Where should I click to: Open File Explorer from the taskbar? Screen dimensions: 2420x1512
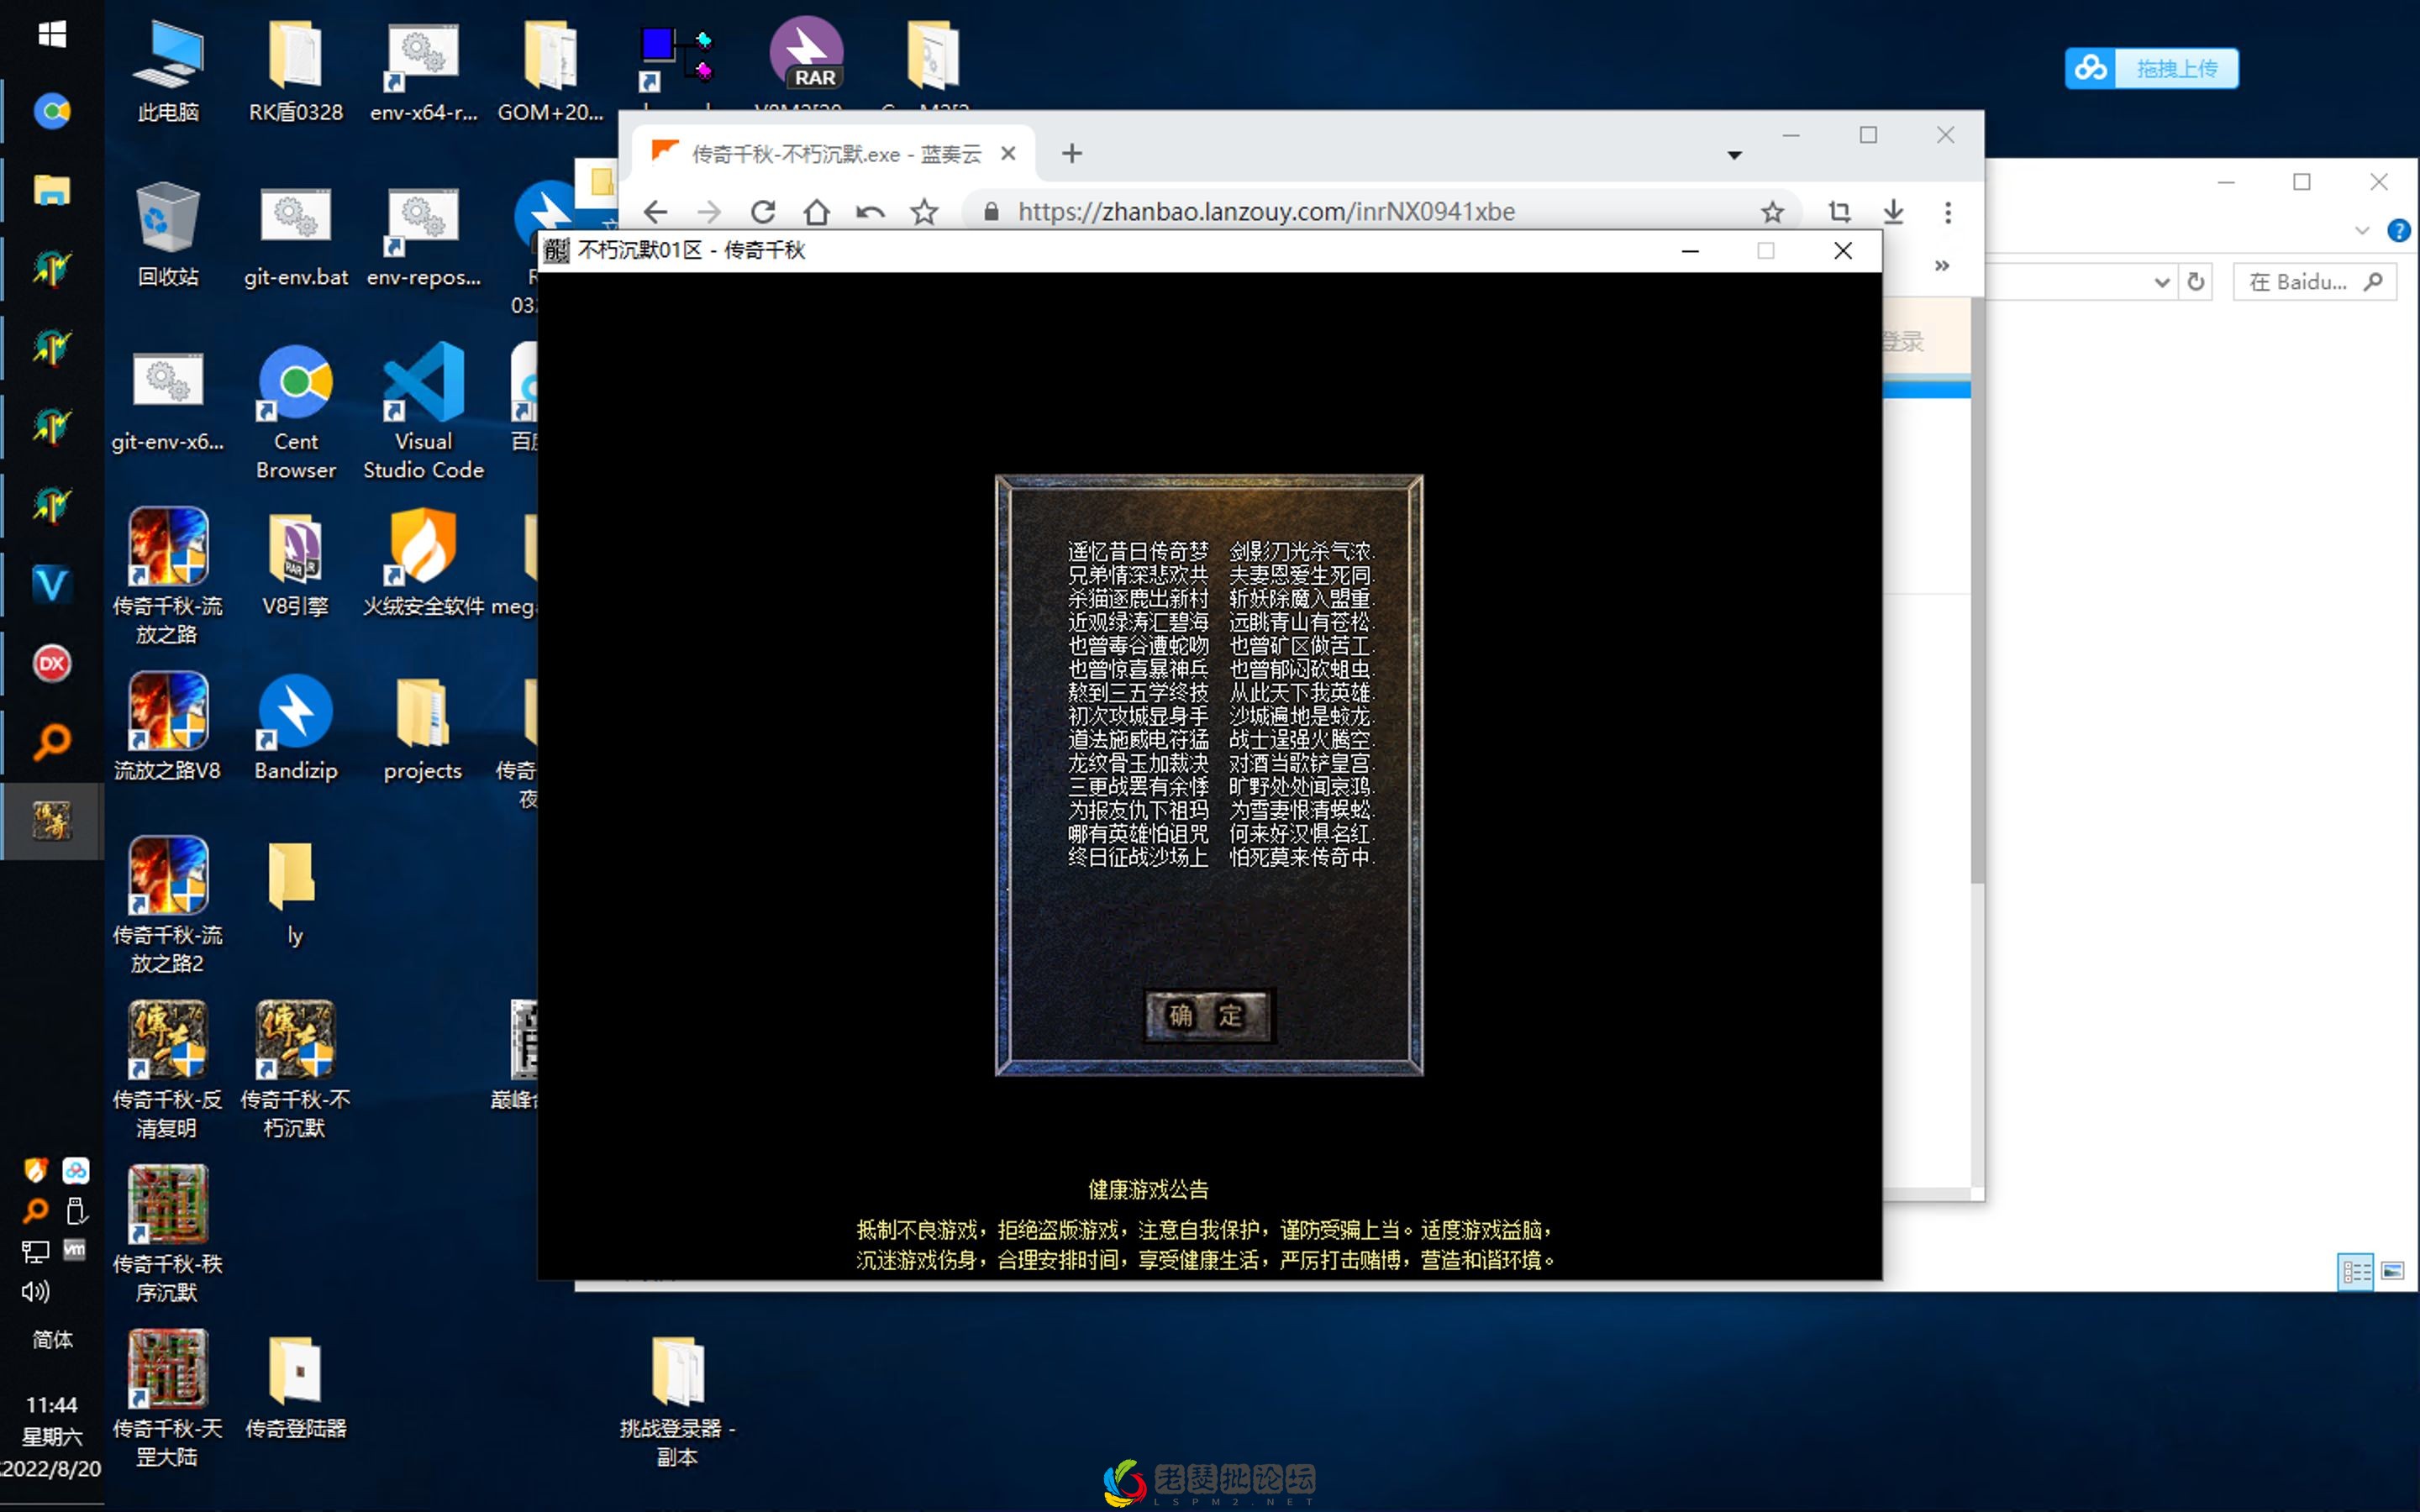(52, 190)
